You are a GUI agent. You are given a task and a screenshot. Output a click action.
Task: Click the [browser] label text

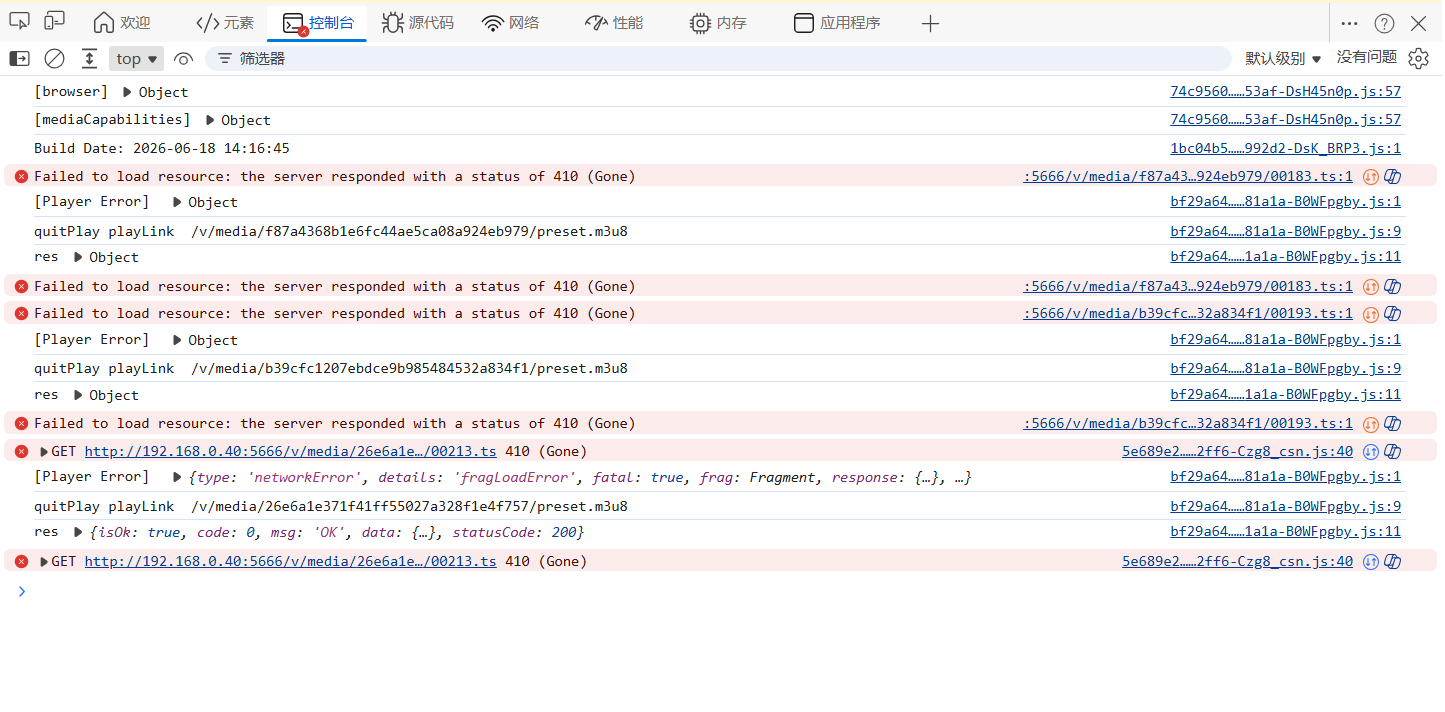[x=71, y=92]
